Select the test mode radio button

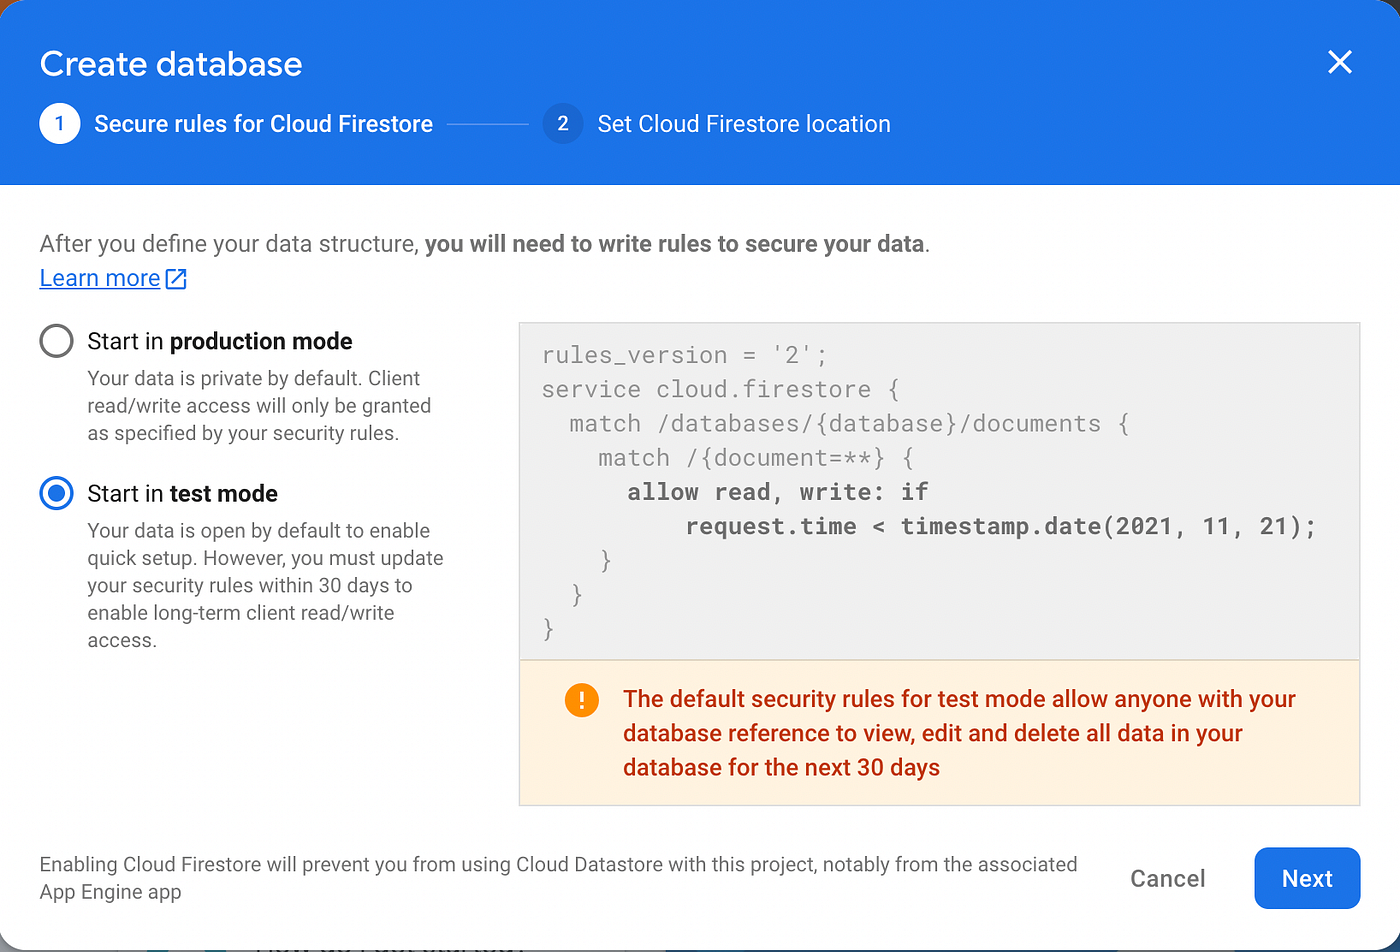coord(57,493)
